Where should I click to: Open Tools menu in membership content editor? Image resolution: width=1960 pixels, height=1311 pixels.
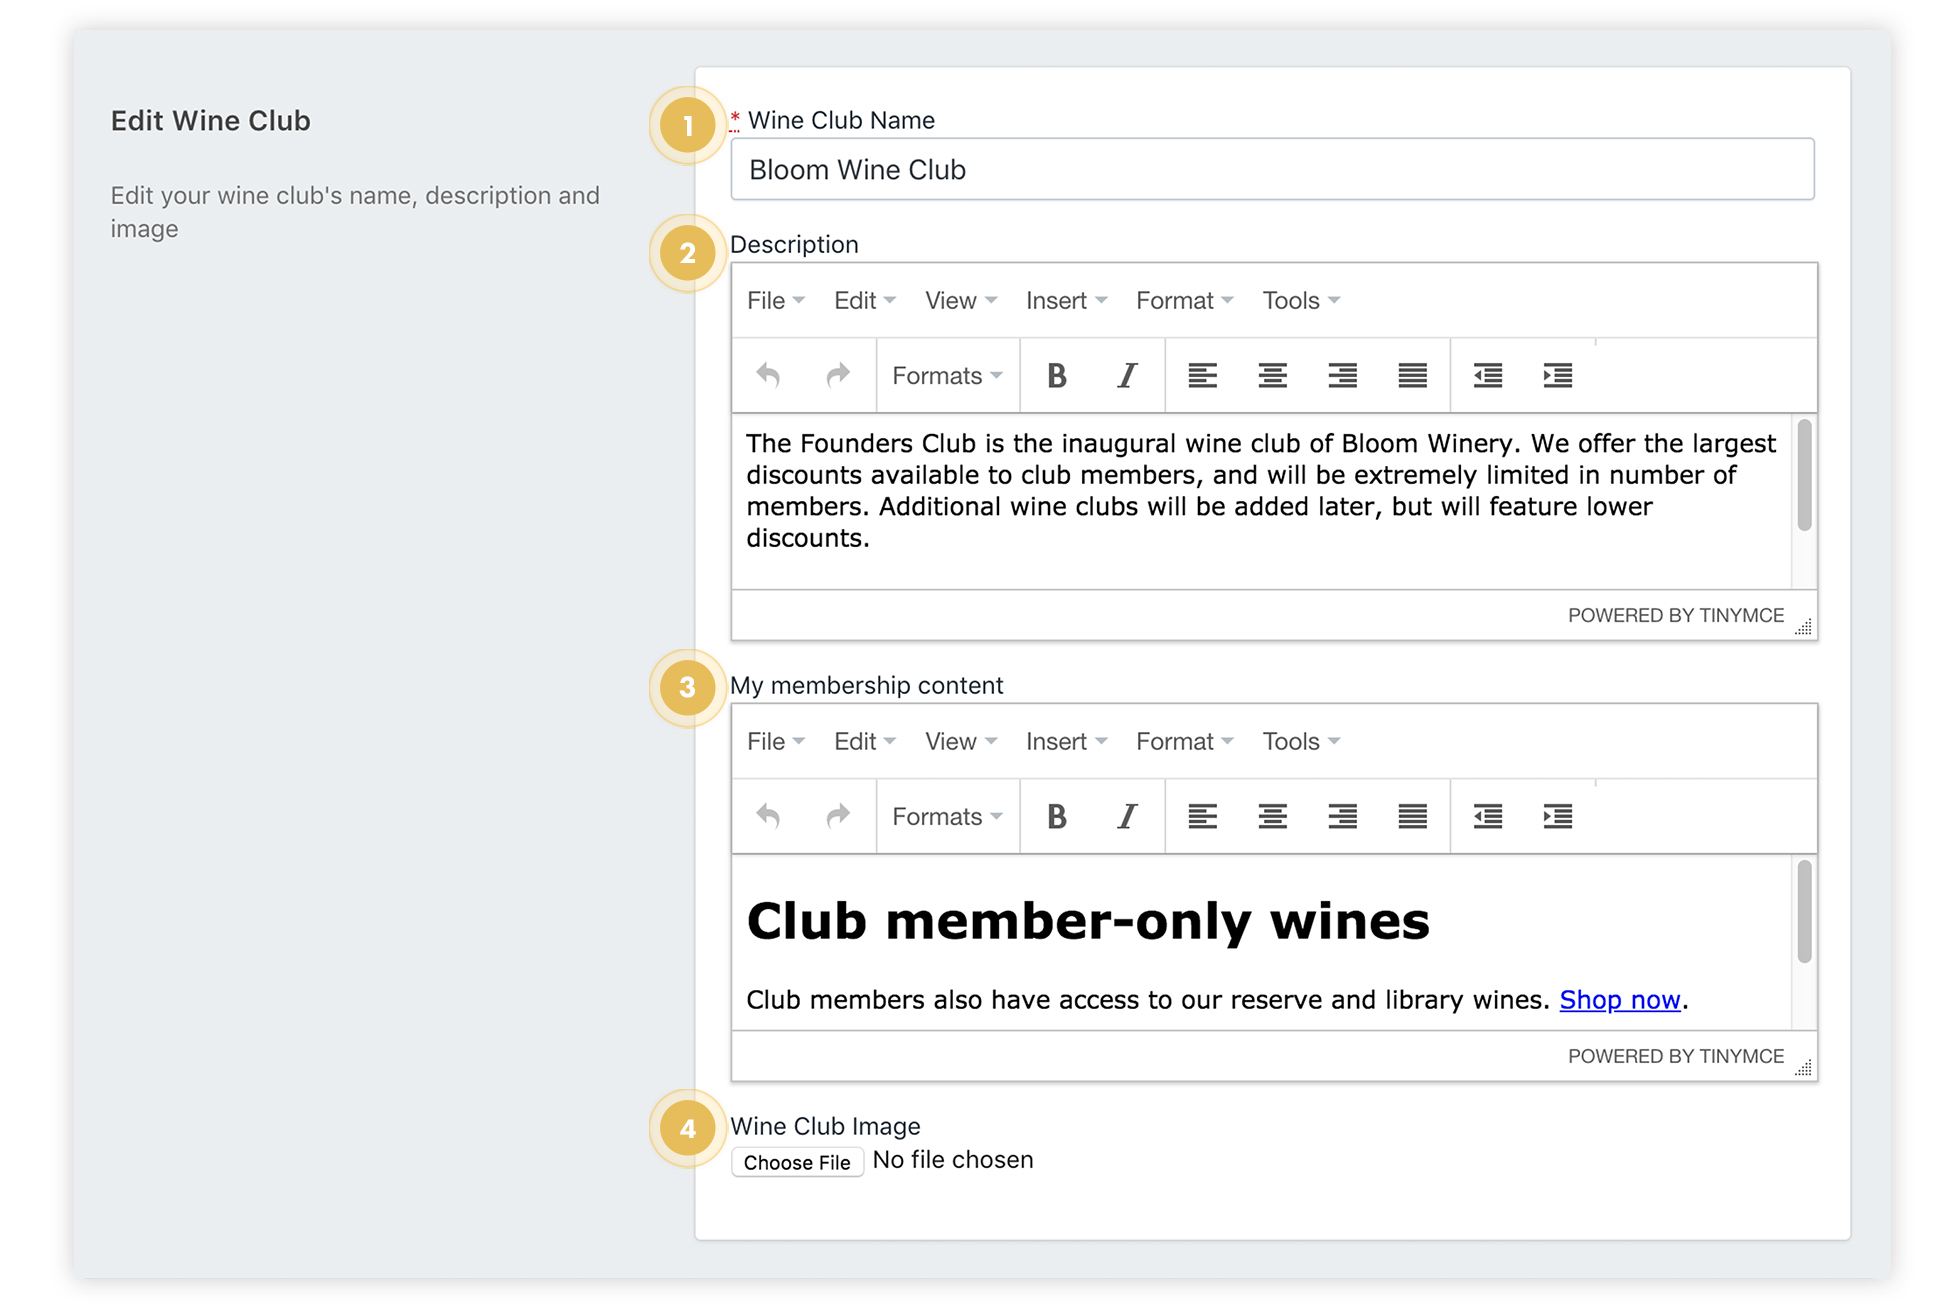[x=1300, y=742]
